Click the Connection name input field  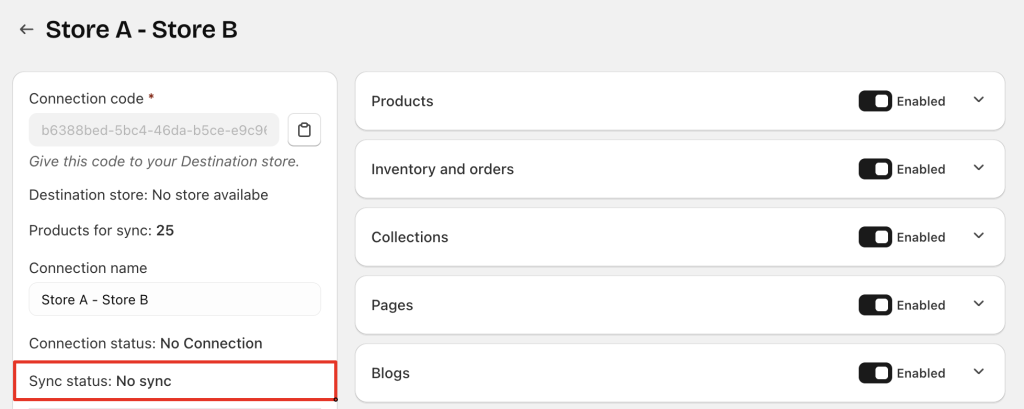point(174,299)
